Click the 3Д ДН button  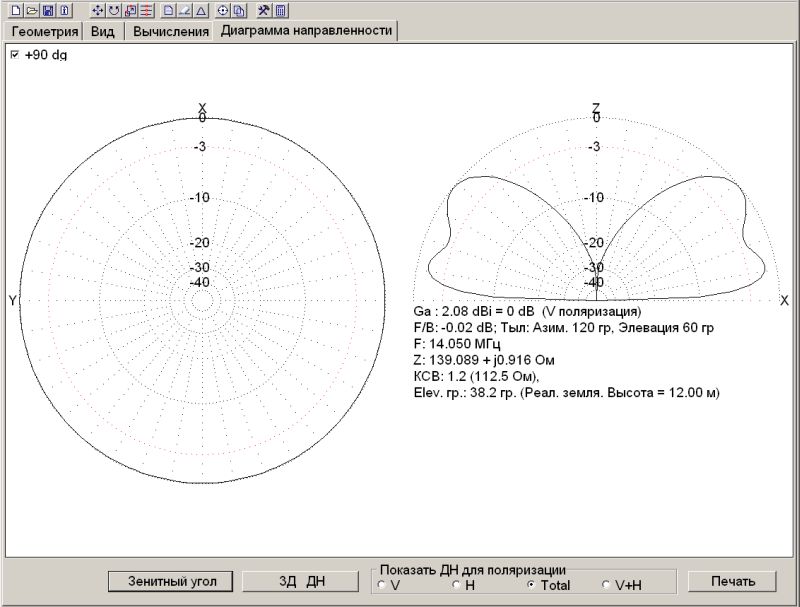pos(301,581)
